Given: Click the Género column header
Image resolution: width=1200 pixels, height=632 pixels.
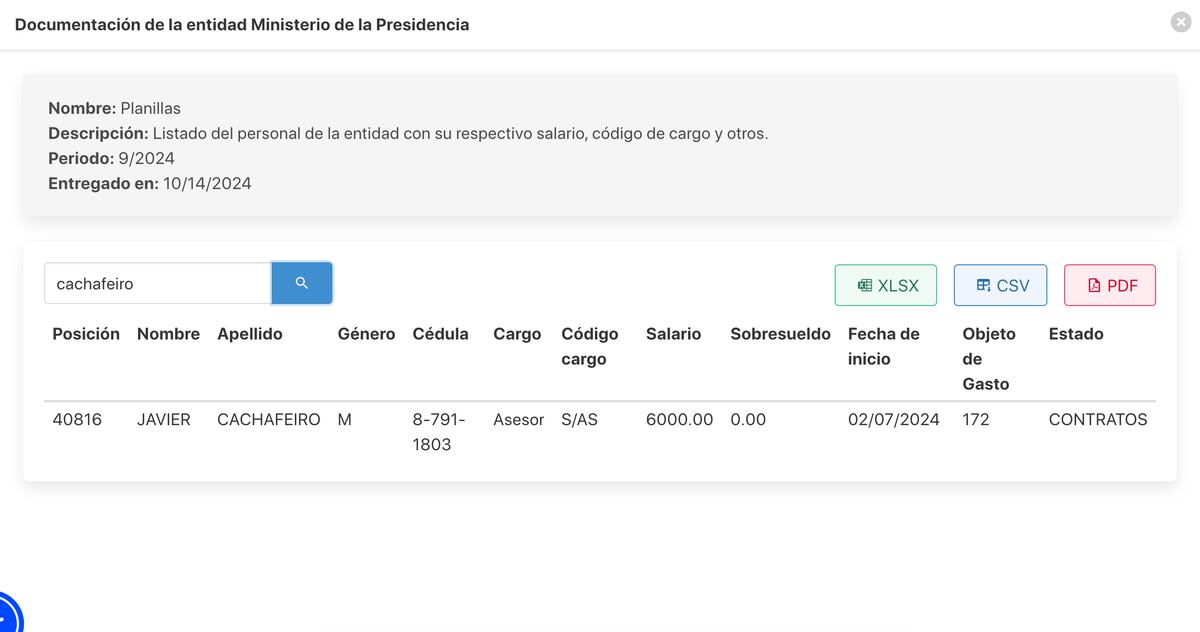Looking at the screenshot, I should pos(366,334).
